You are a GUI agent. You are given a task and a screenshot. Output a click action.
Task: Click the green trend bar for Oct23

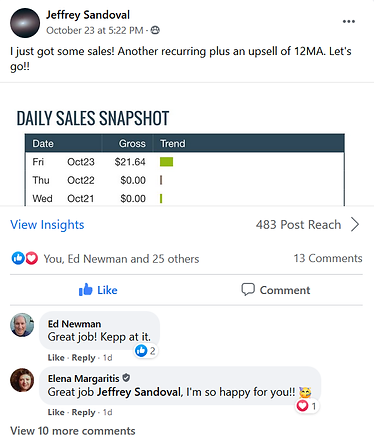(166, 162)
